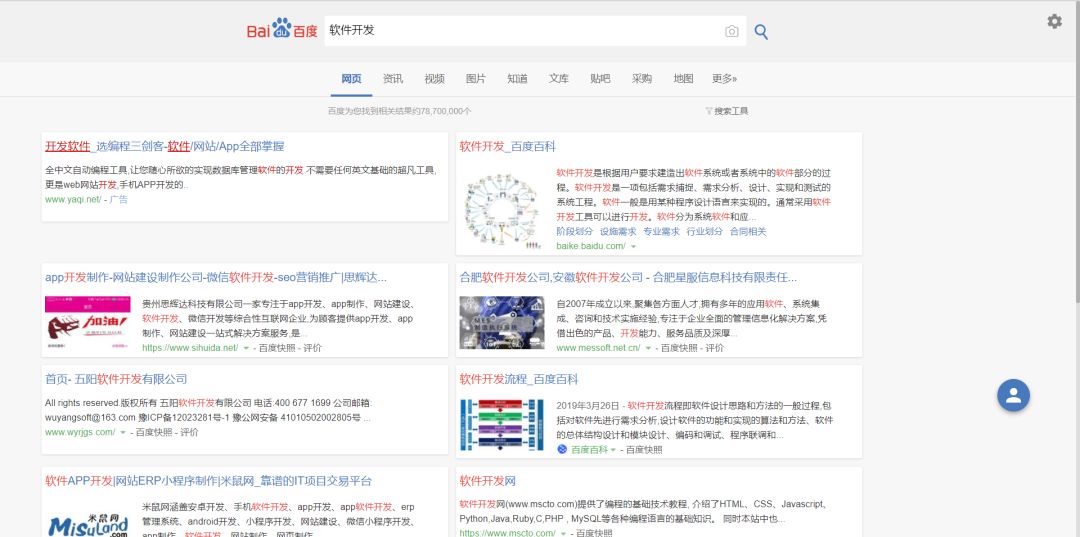
Task: Open 百度快照 for sihuida result
Action: [277, 348]
